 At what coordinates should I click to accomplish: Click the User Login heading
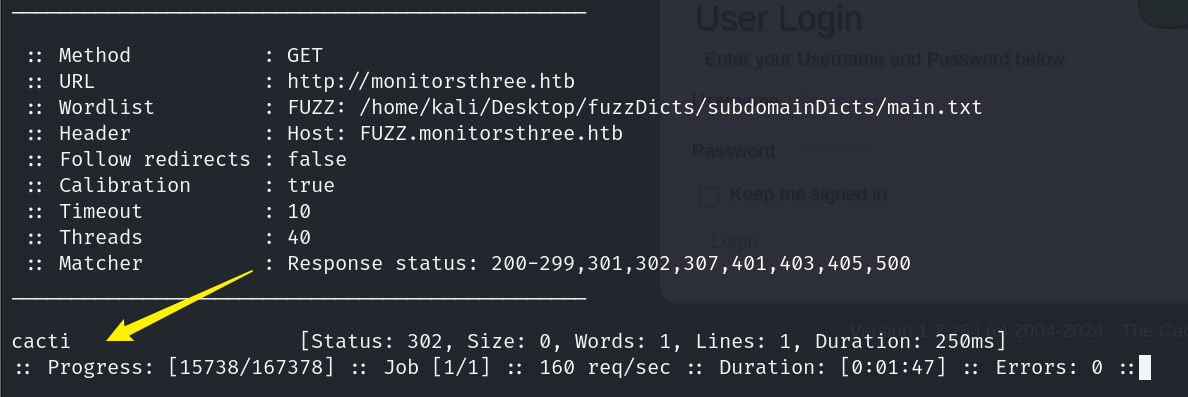[x=779, y=18]
